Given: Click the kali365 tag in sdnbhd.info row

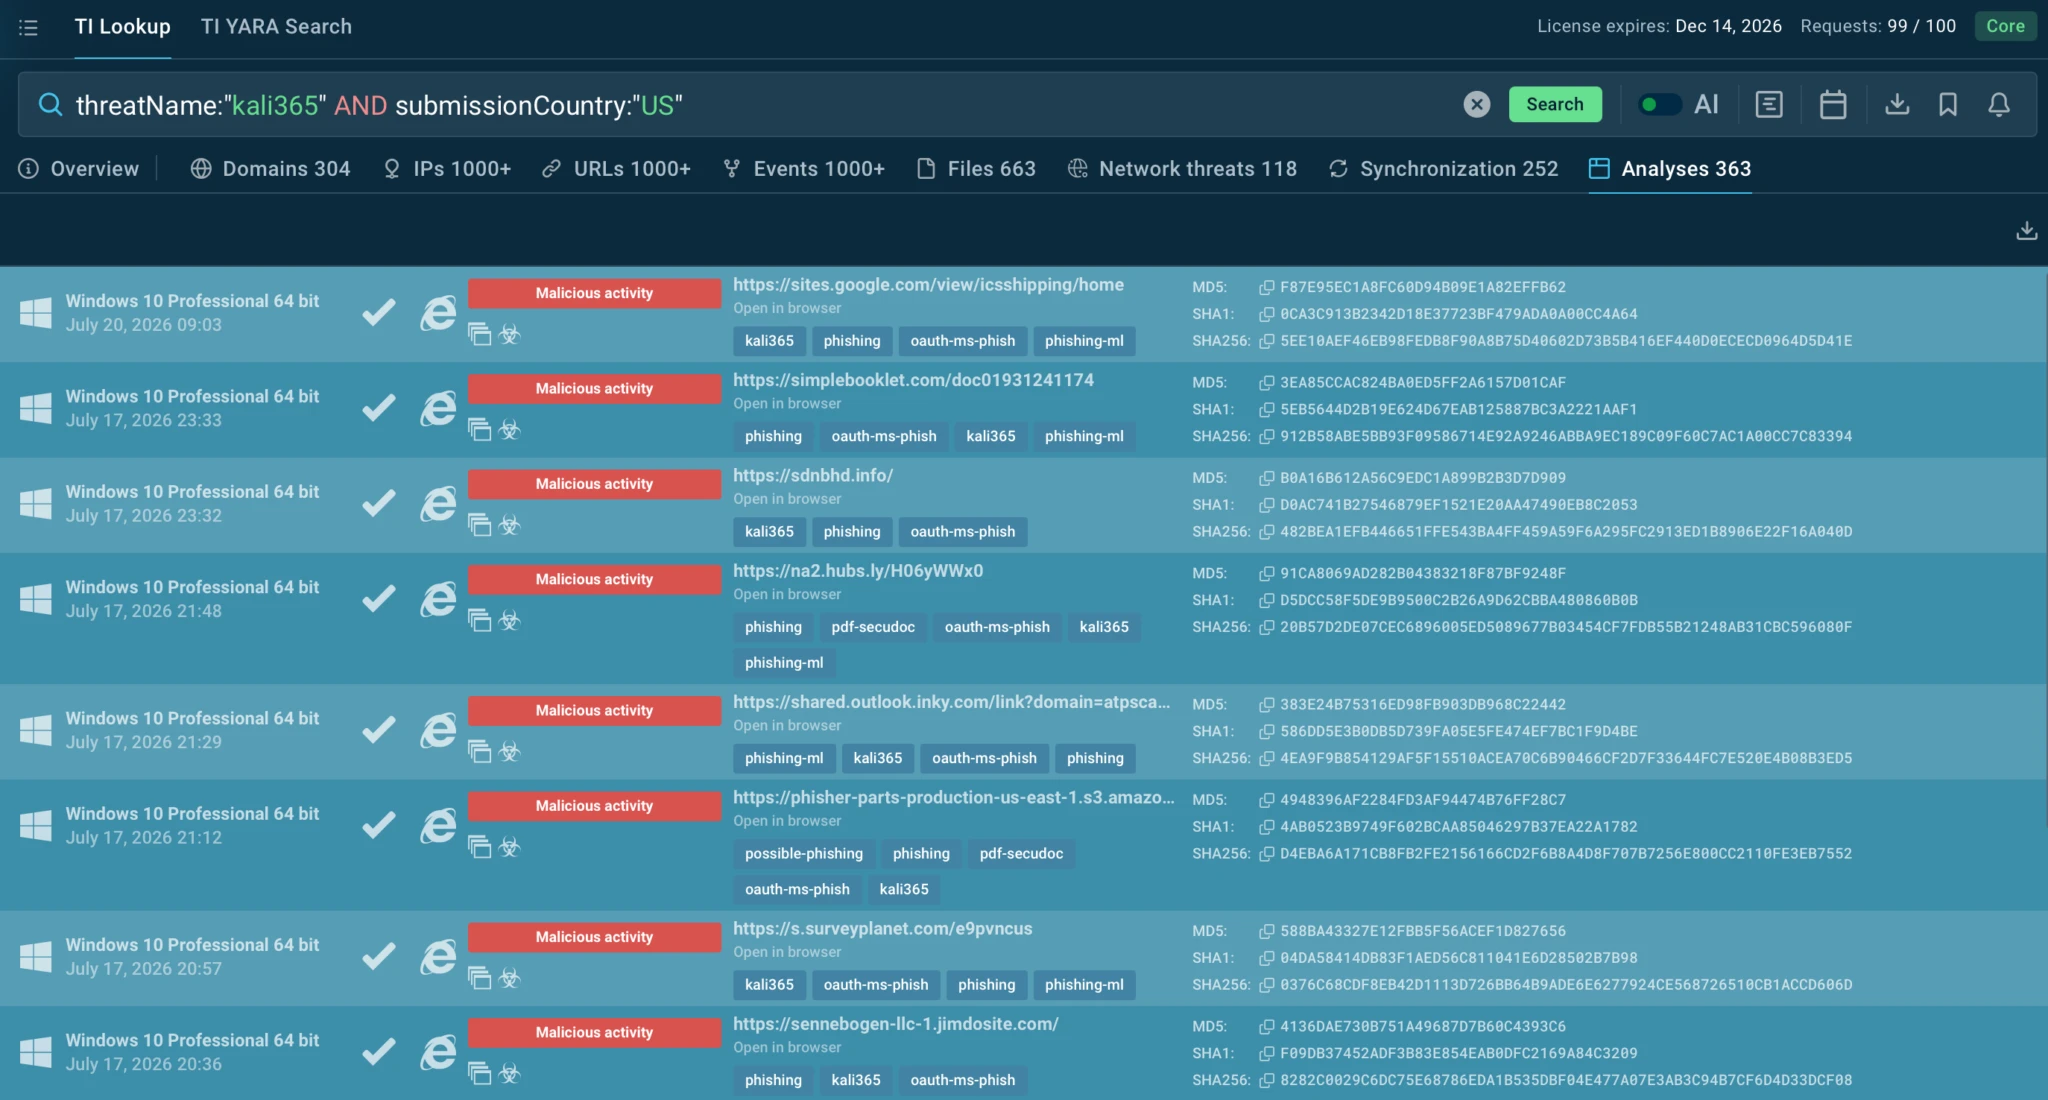Looking at the screenshot, I should tap(768, 531).
